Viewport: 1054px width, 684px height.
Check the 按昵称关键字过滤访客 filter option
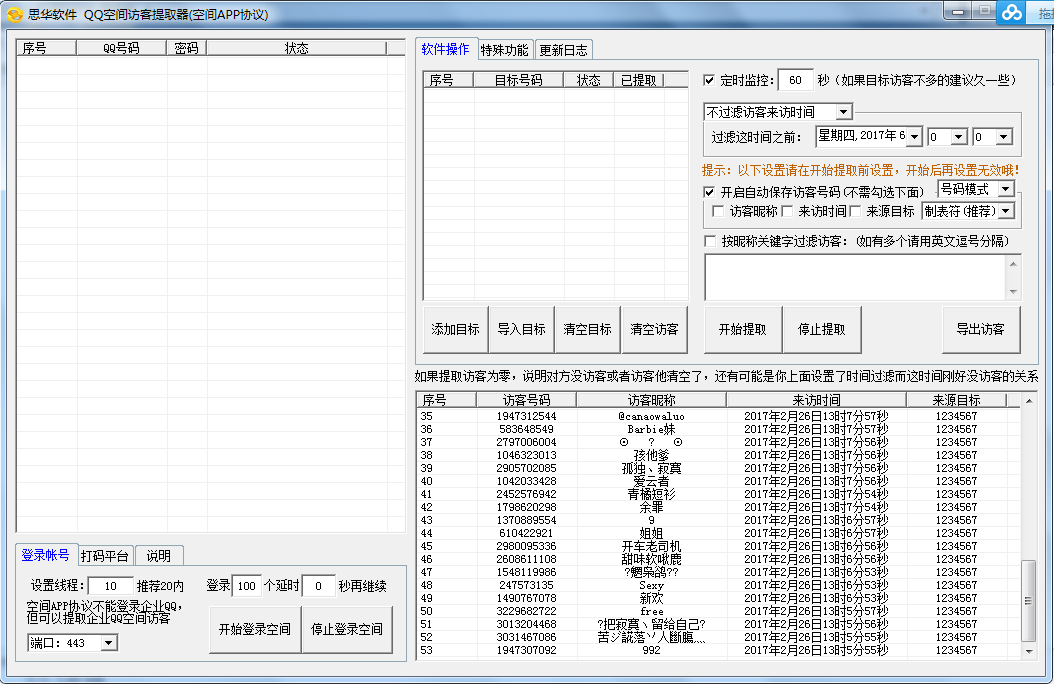click(709, 241)
